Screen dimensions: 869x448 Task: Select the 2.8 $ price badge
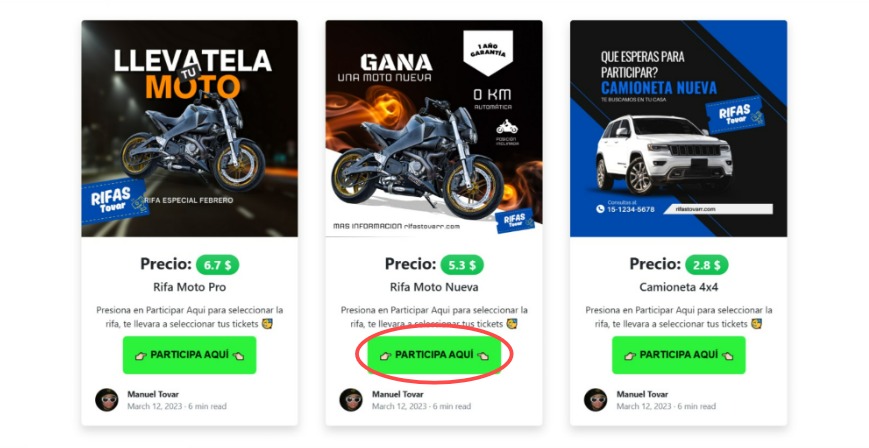click(707, 265)
